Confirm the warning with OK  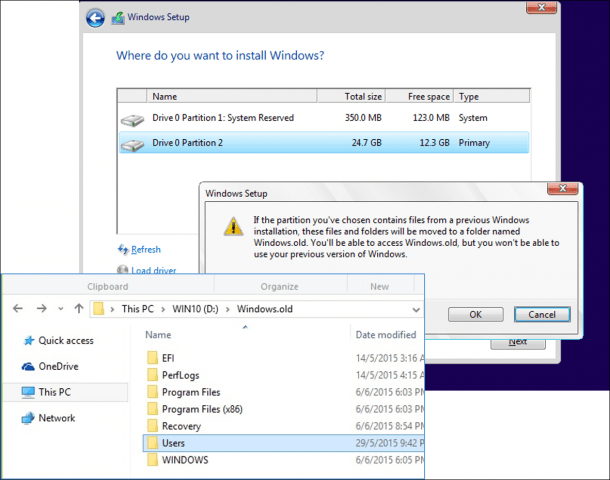point(475,315)
